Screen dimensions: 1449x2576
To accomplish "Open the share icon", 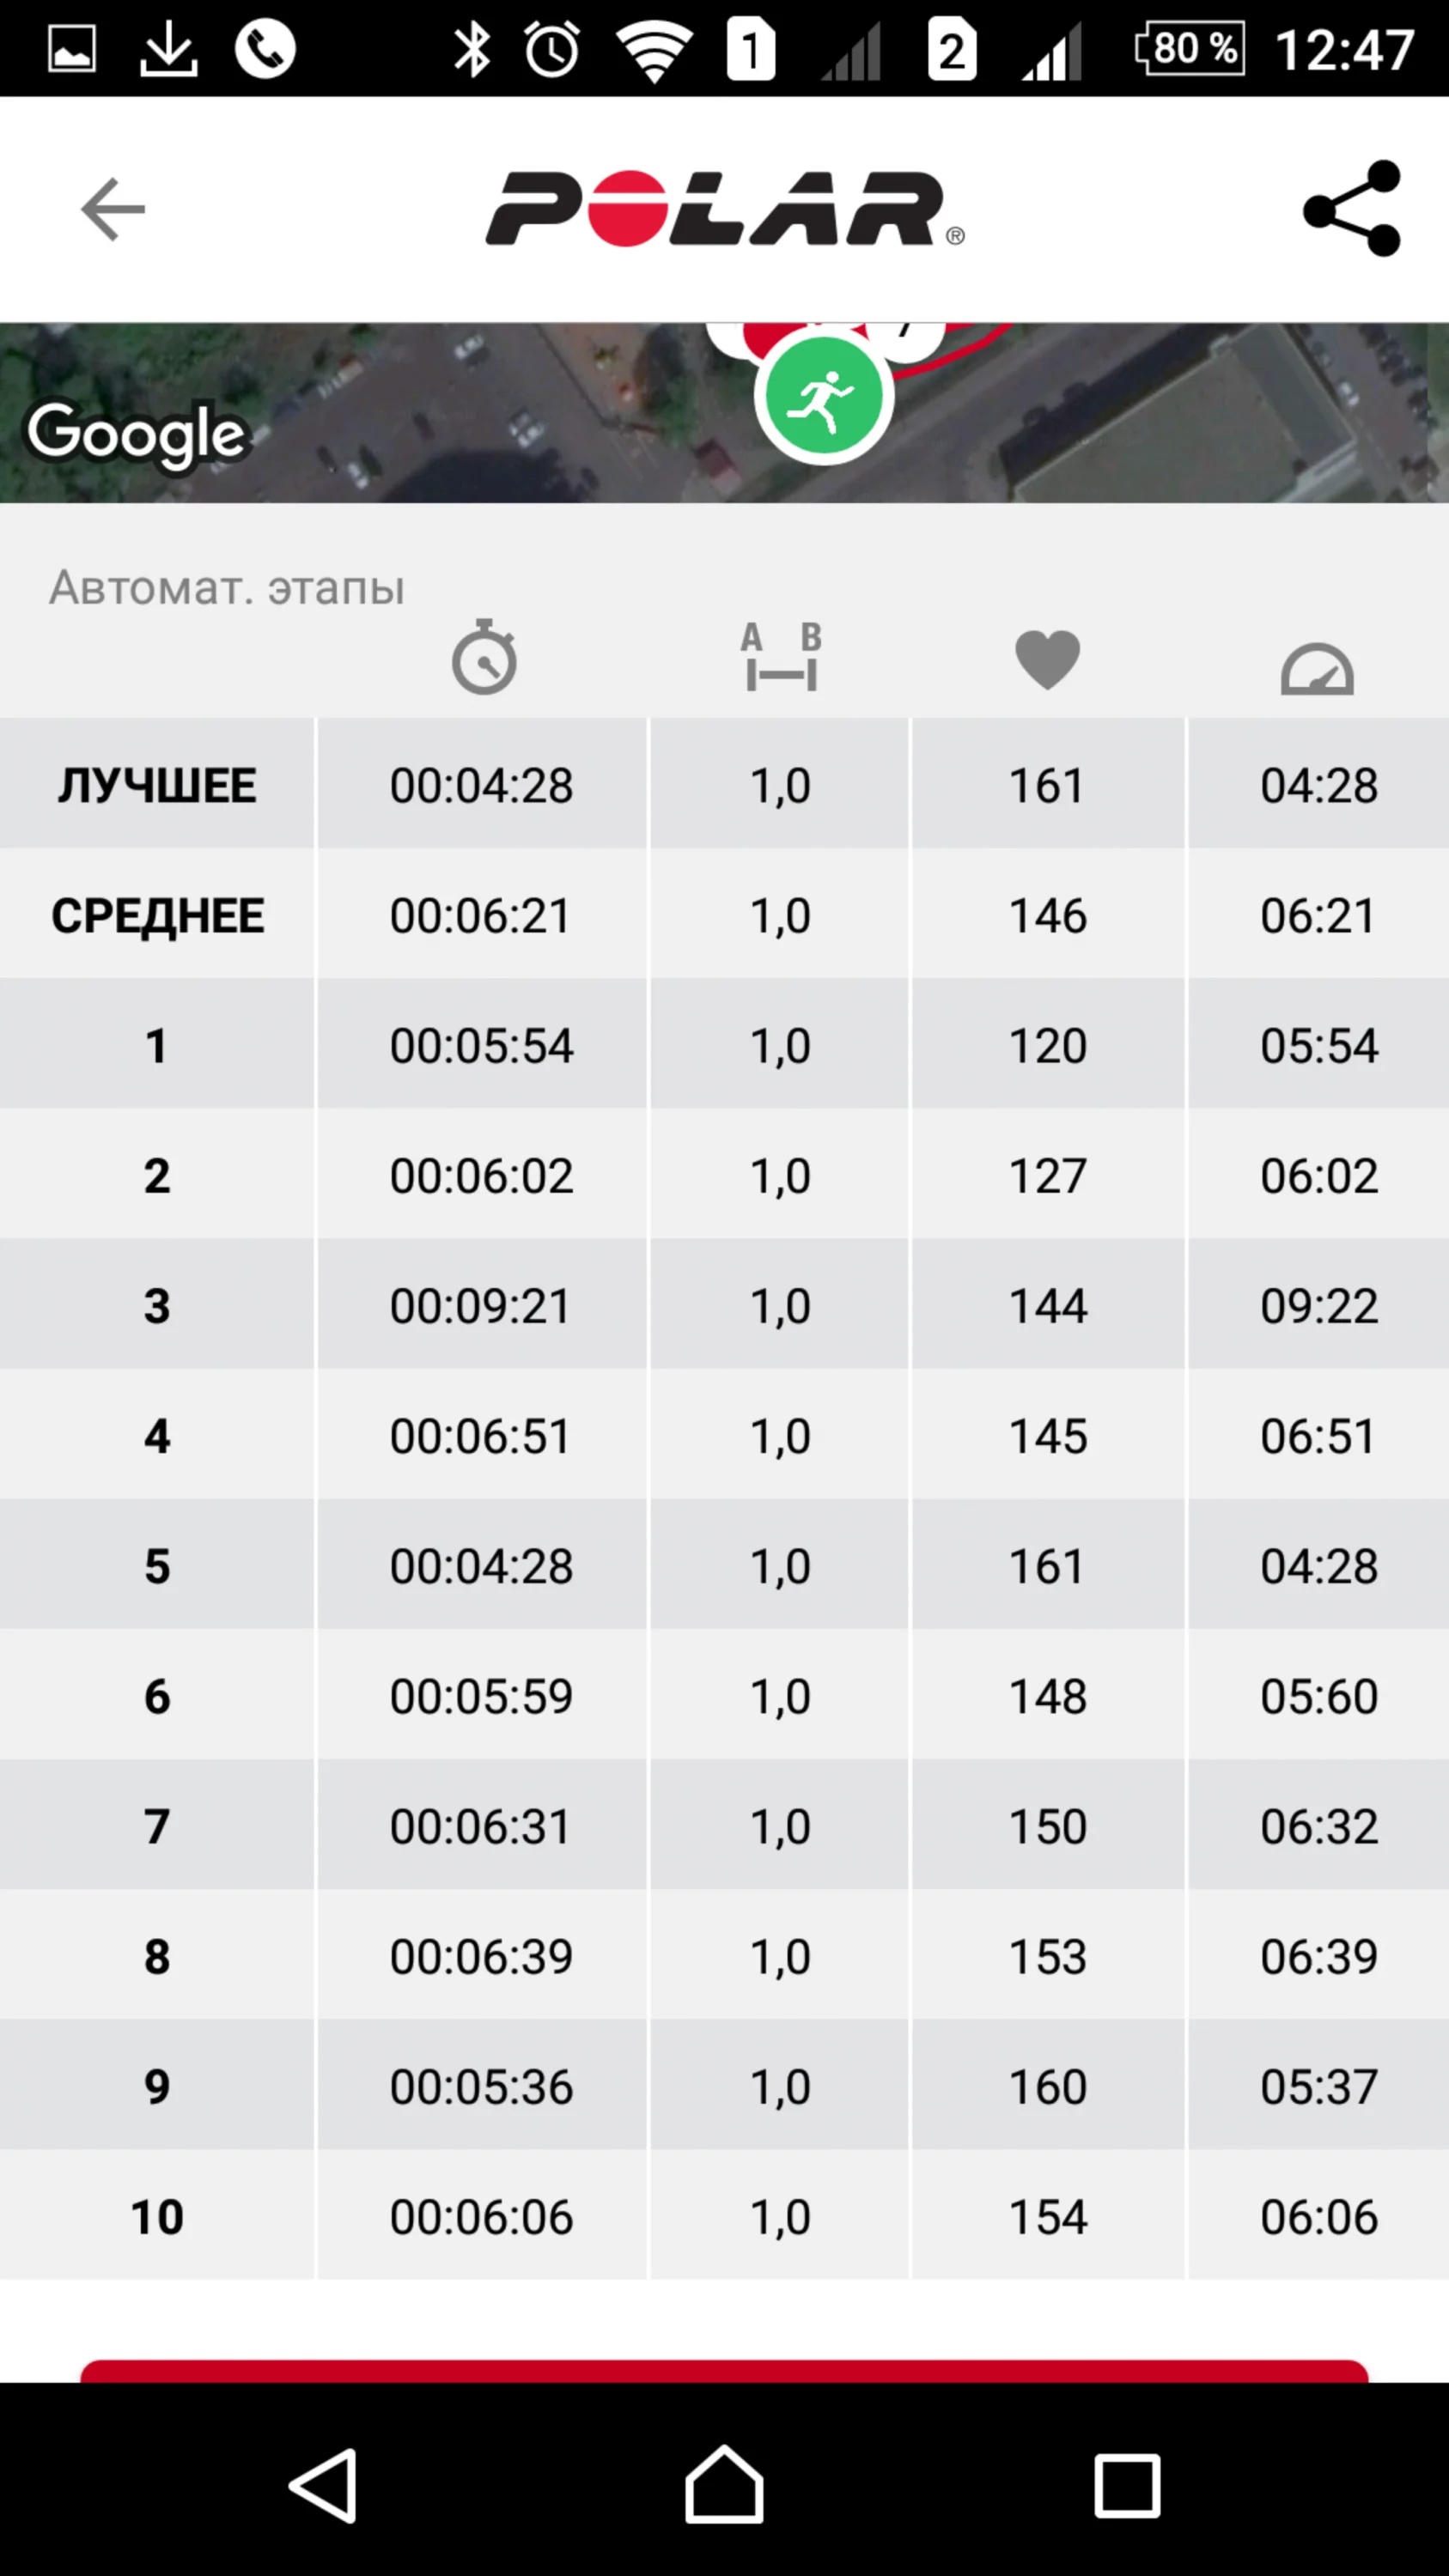I will click(1352, 209).
